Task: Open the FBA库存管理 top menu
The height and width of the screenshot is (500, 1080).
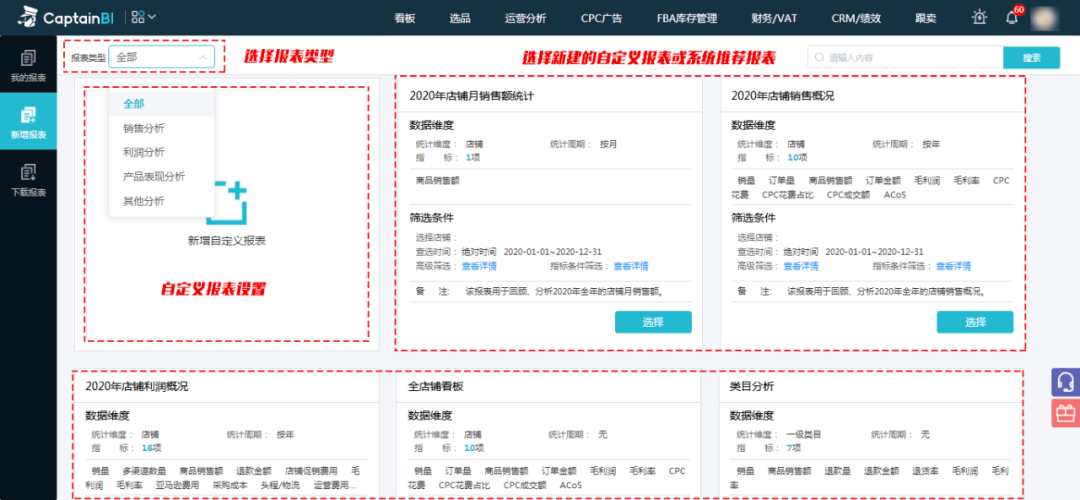Action: [687, 19]
